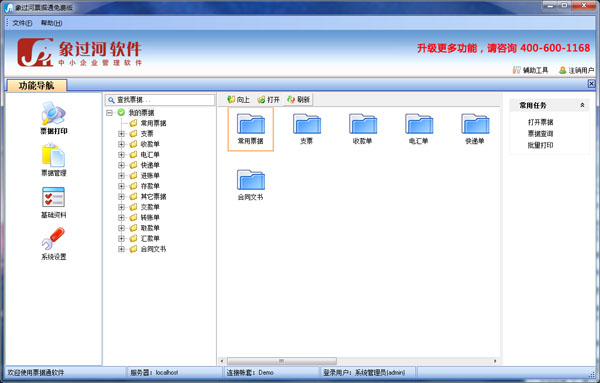Expand the 电汇单 tree node

121,155
